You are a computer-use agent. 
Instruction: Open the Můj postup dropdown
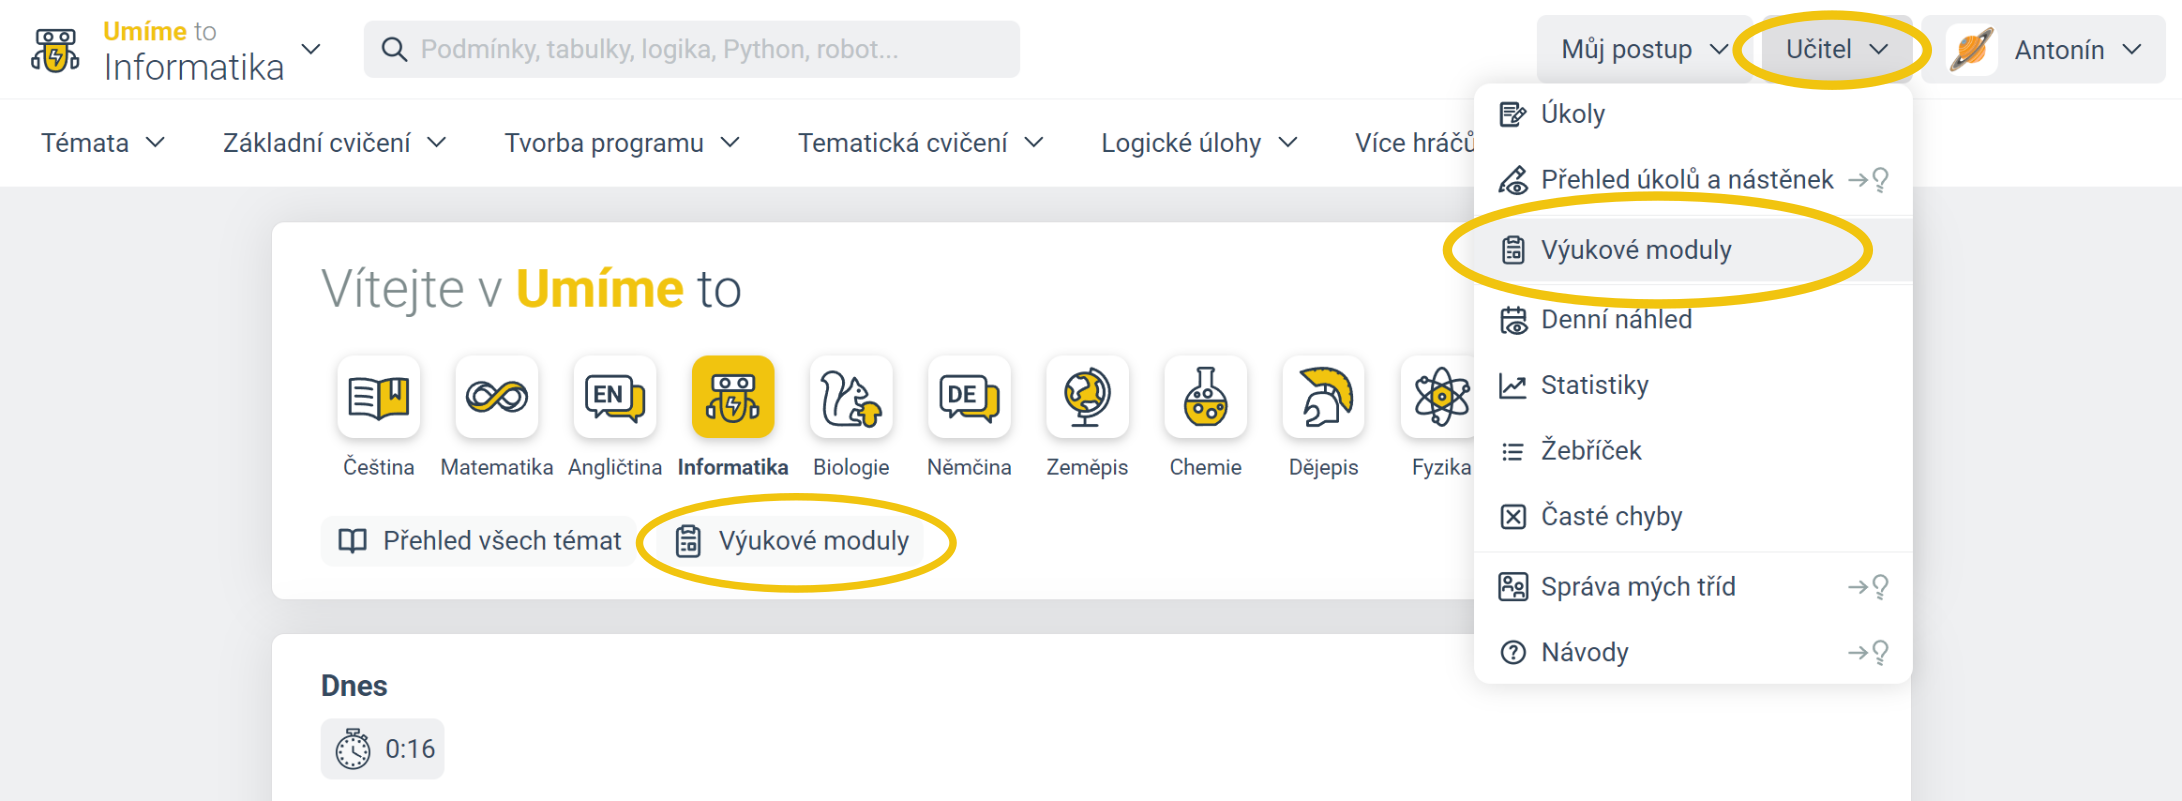click(1644, 49)
